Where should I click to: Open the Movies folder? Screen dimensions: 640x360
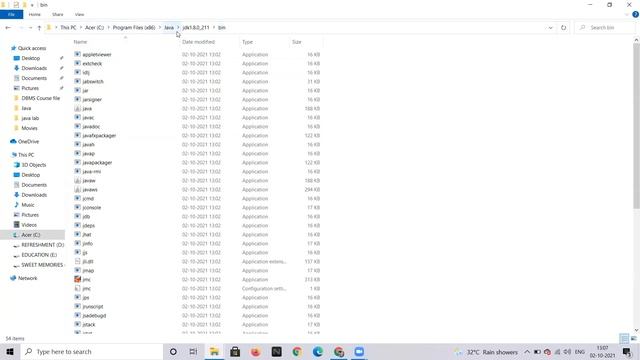[x=29, y=128]
